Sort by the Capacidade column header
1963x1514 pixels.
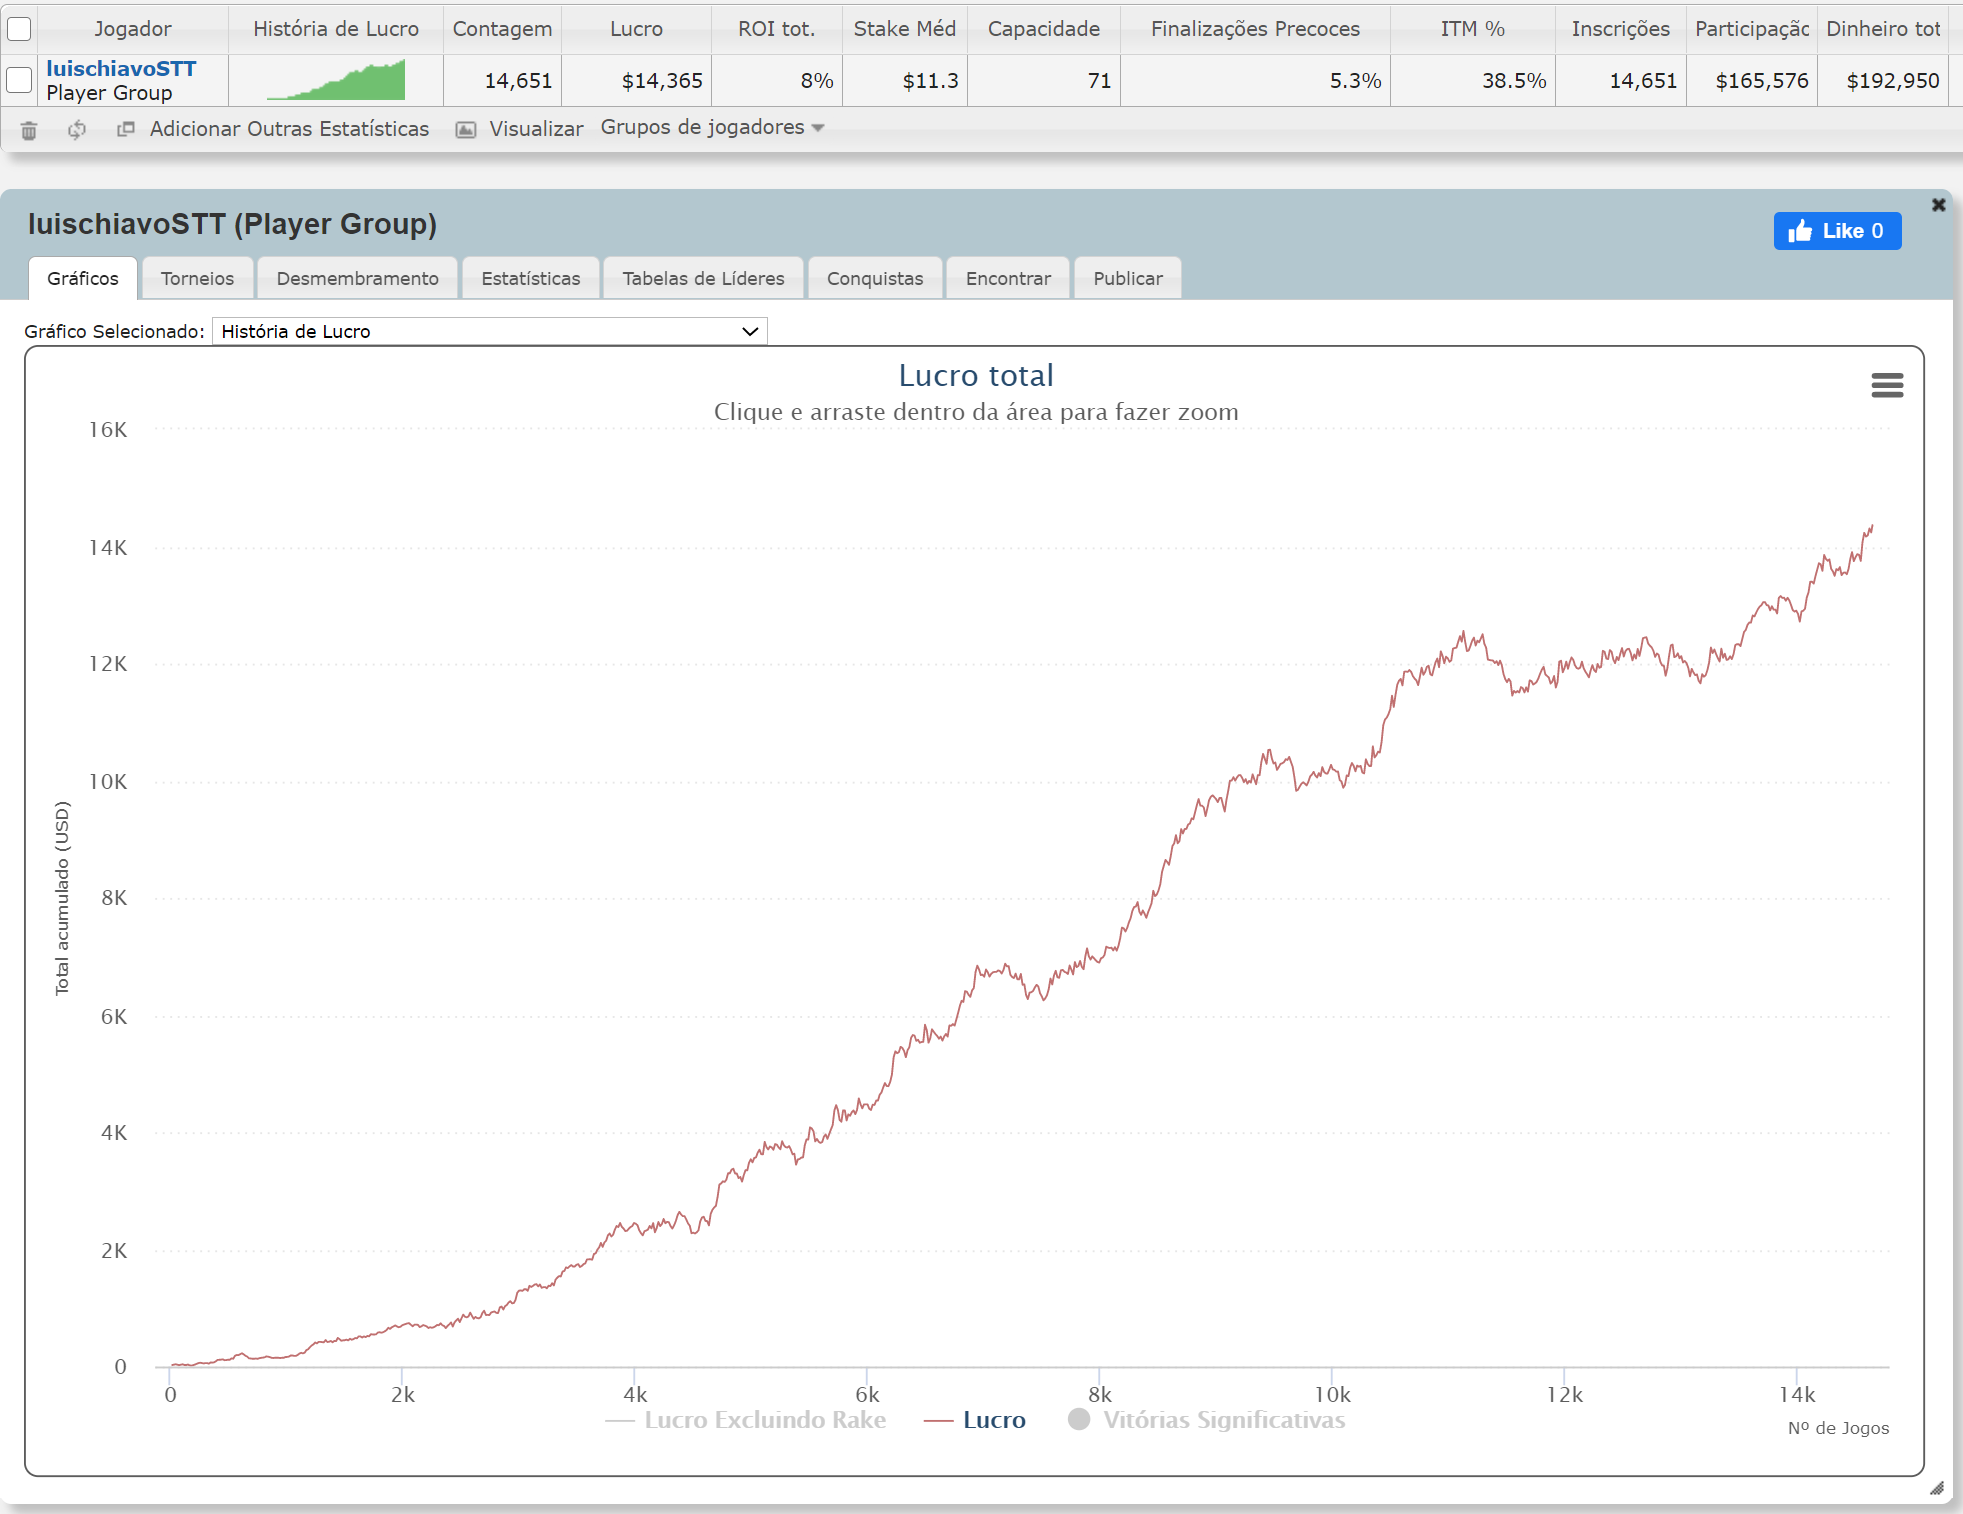(1044, 29)
